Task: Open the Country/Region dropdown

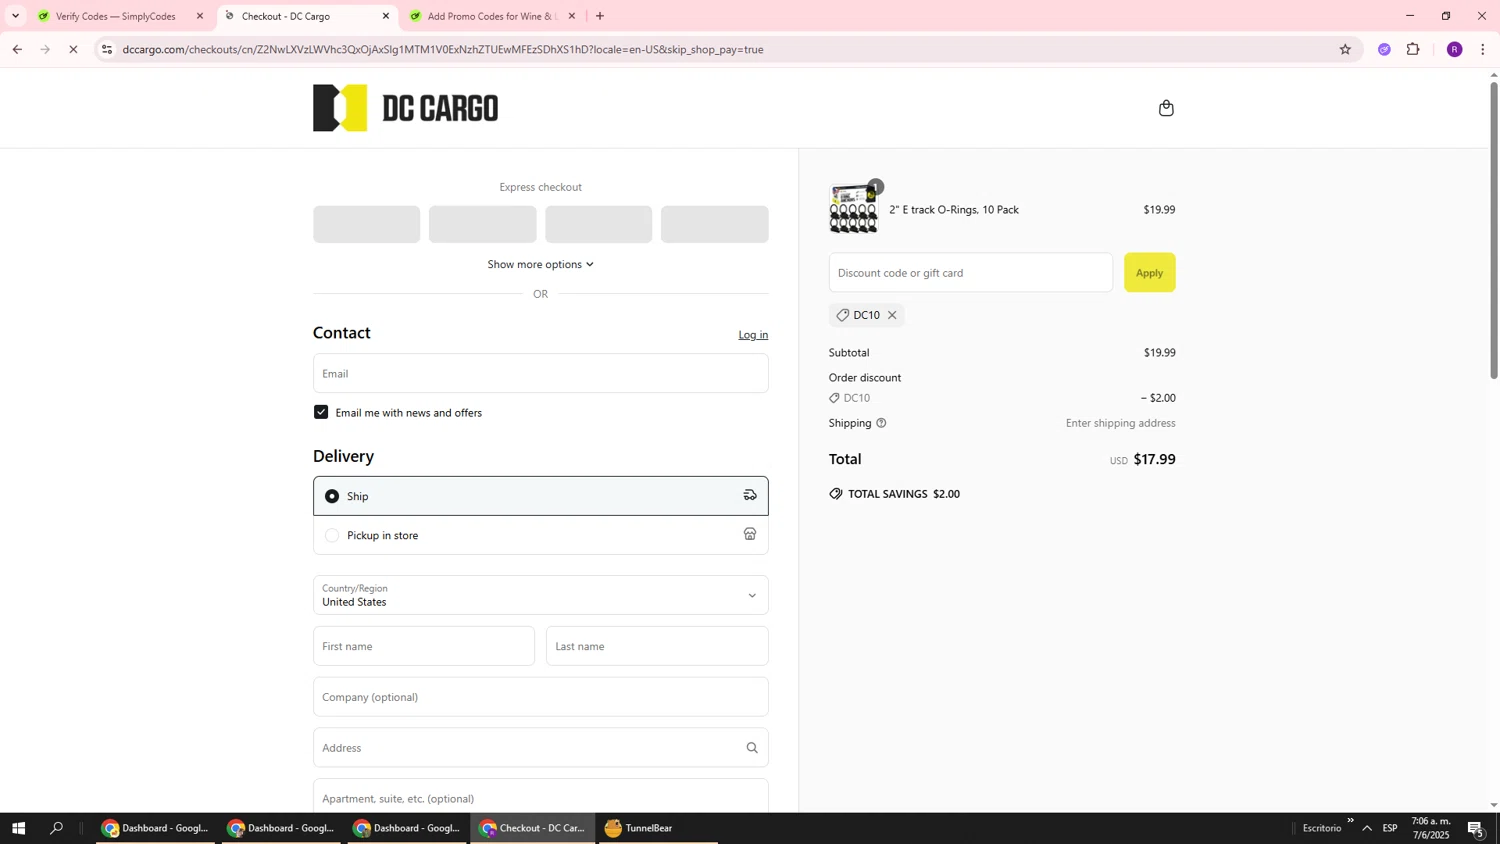Action: click(x=540, y=595)
